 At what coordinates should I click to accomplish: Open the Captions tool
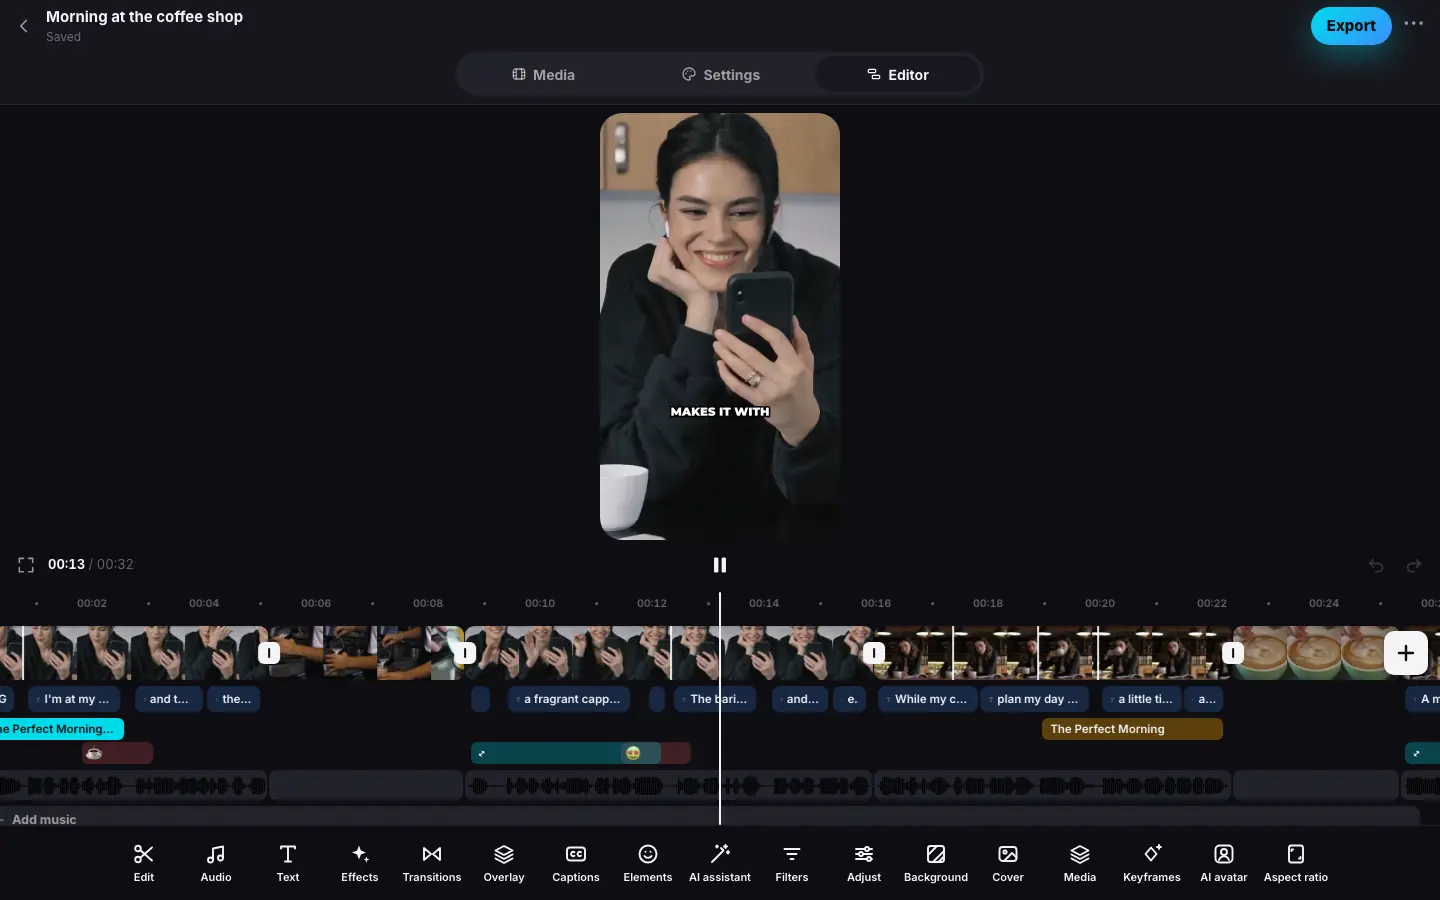pos(576,863)
